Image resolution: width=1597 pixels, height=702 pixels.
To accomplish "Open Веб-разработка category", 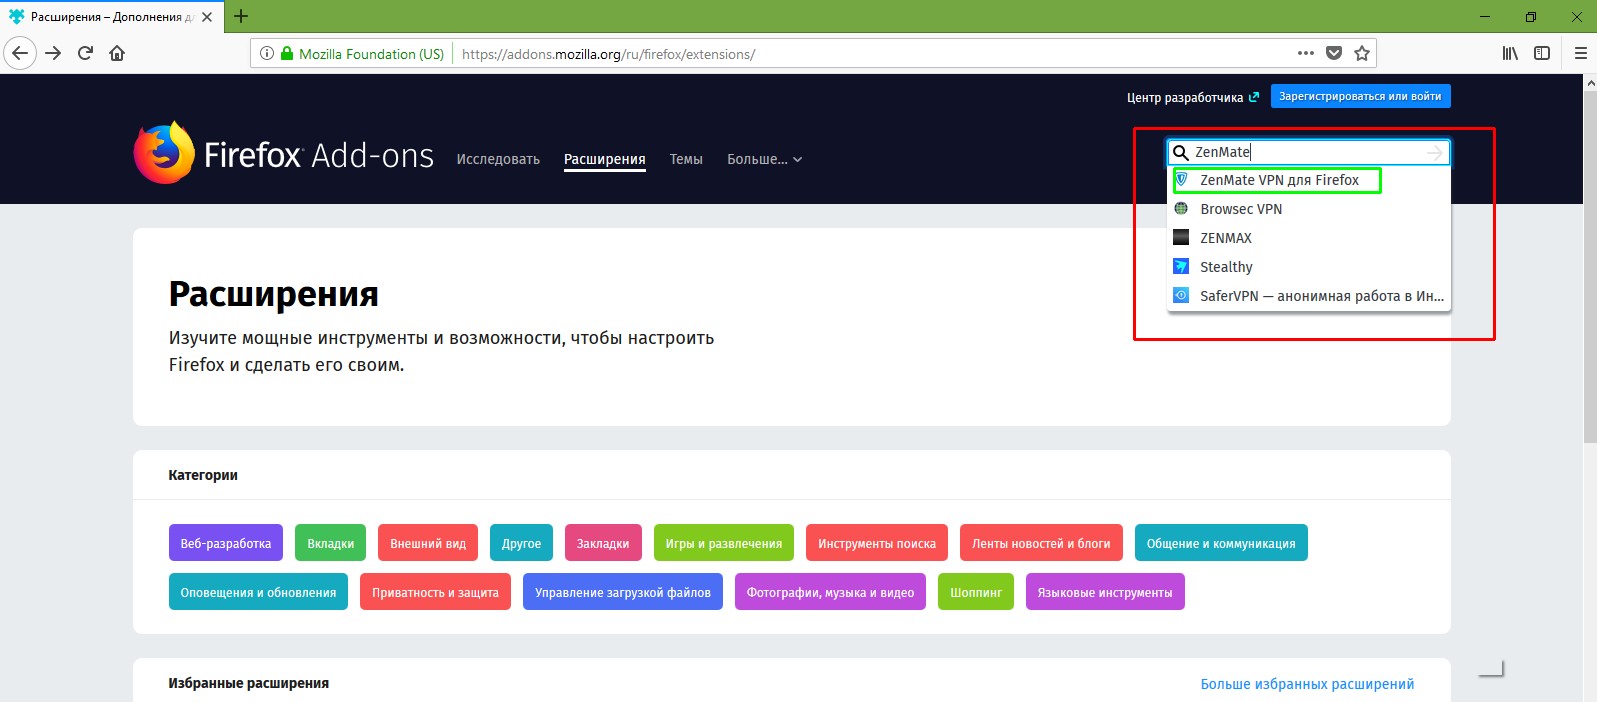I will pos(226,543).
